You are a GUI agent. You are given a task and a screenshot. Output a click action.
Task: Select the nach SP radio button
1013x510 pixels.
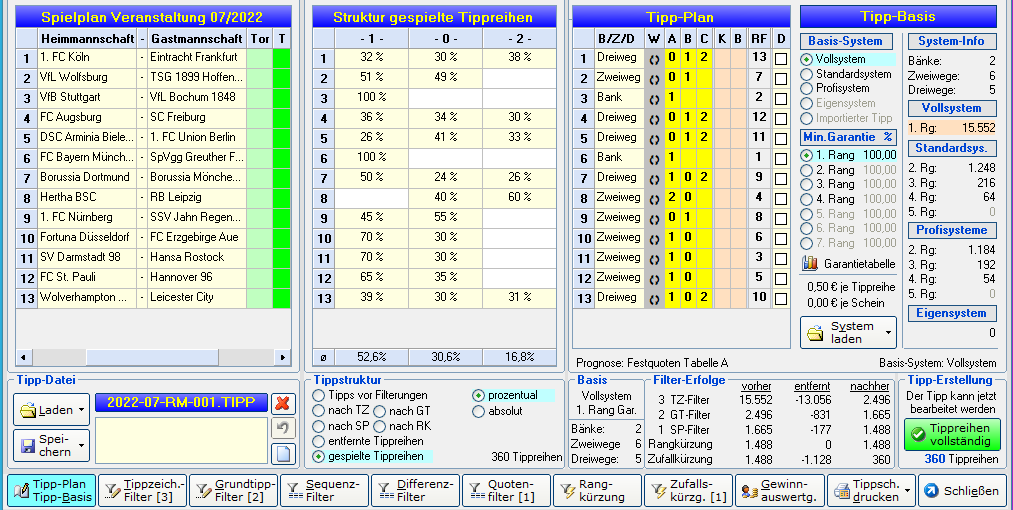pos(319,426)
